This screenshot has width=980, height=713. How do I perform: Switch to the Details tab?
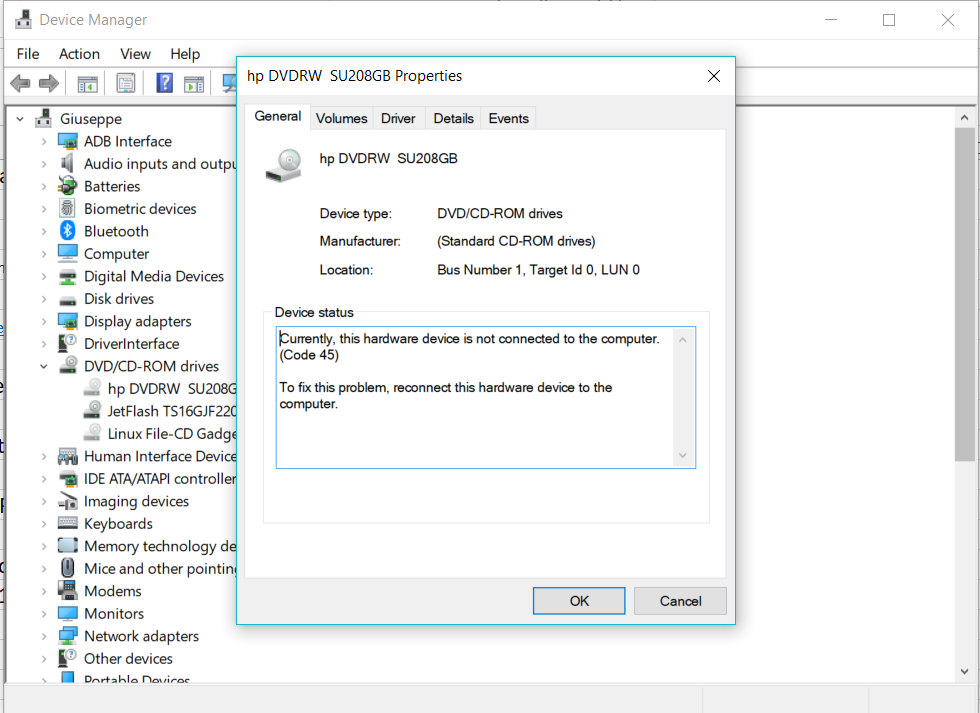[454, 118]
